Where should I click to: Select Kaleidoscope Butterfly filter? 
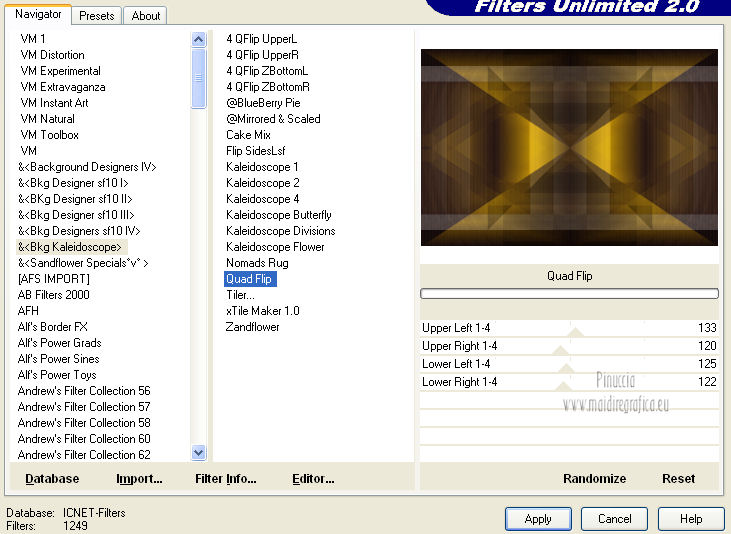pyautogui.click(x=279, y=215)
